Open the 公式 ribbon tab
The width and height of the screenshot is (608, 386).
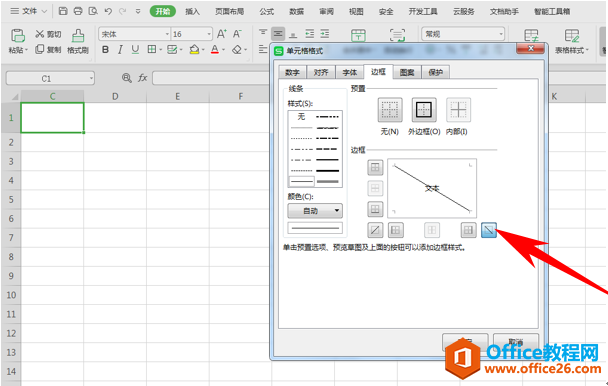pos(266,11)
